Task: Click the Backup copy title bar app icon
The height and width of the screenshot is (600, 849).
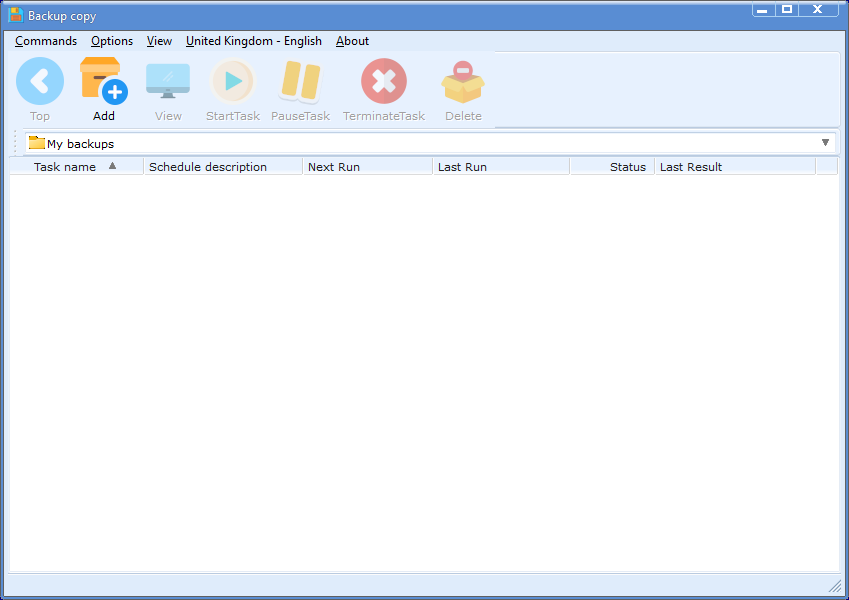Action: (x=16, y=16)
